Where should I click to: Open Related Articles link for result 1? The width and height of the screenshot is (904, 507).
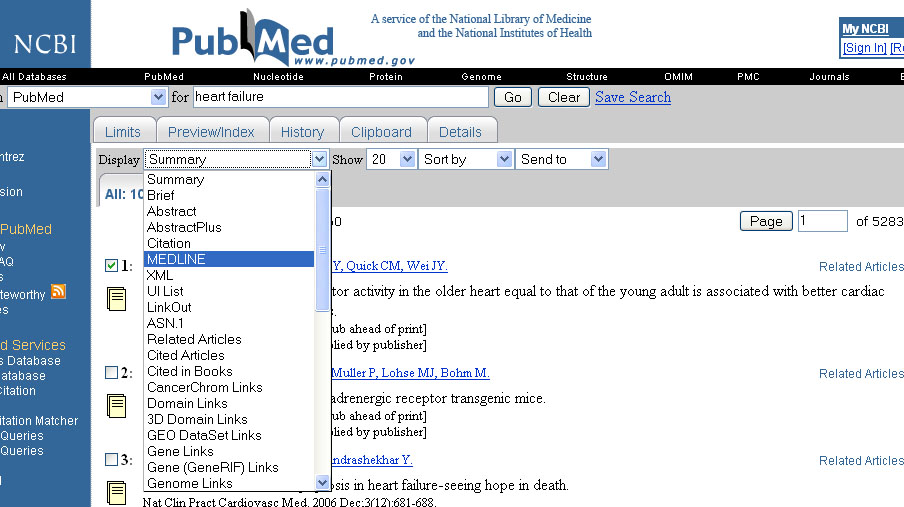point(861,266)
